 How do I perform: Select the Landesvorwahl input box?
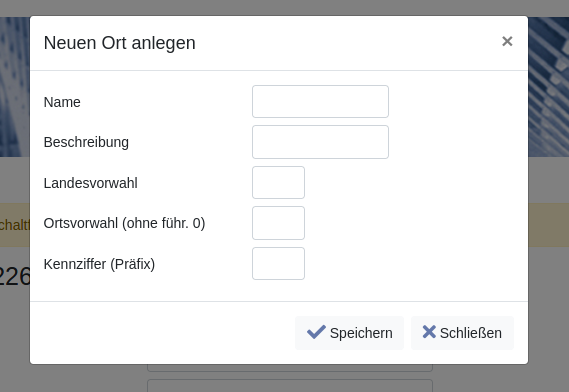(278, 183)
